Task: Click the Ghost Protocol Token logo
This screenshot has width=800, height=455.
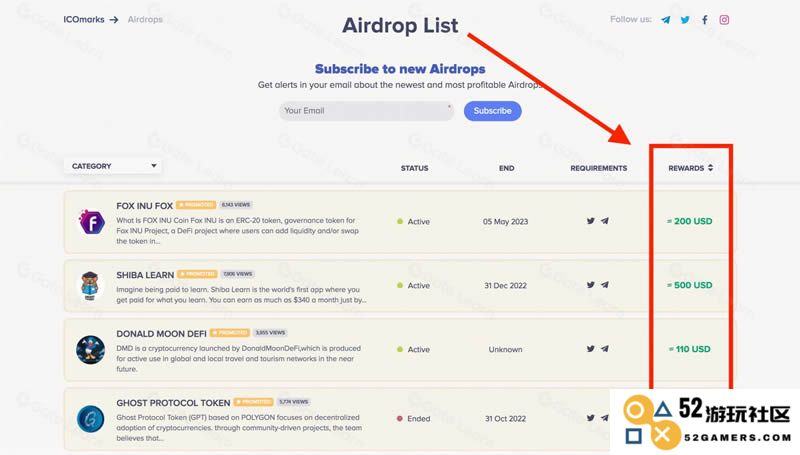Action: click(x=90, y=419)
